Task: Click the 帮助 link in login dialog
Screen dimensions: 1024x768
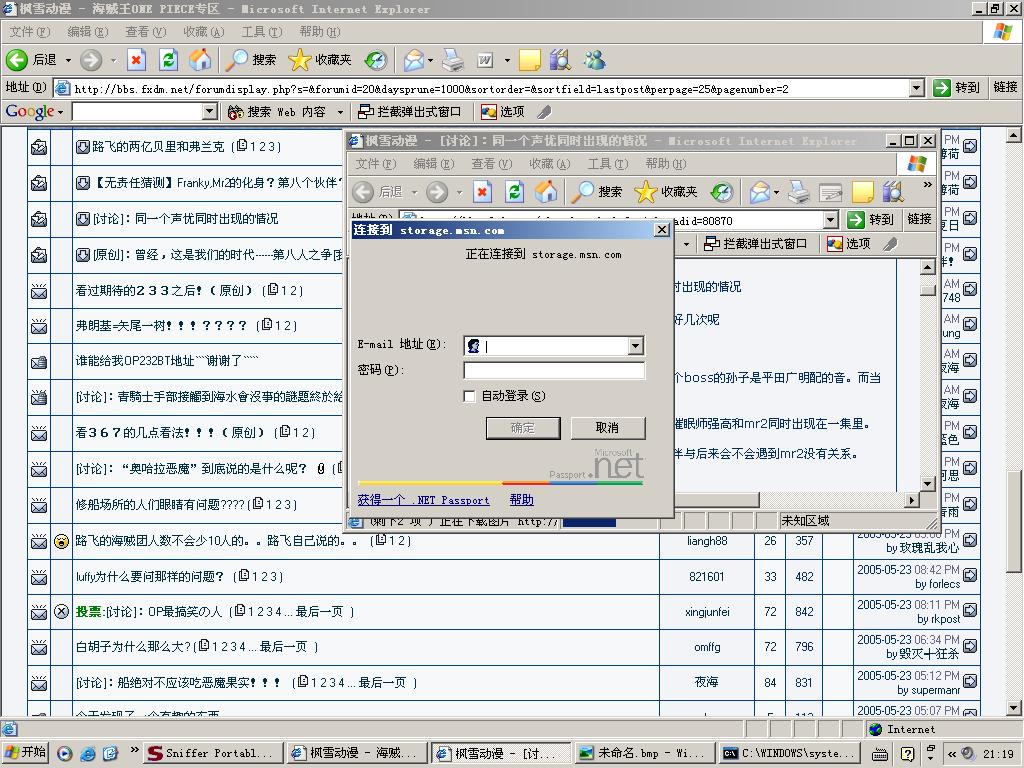Action: 521,500
